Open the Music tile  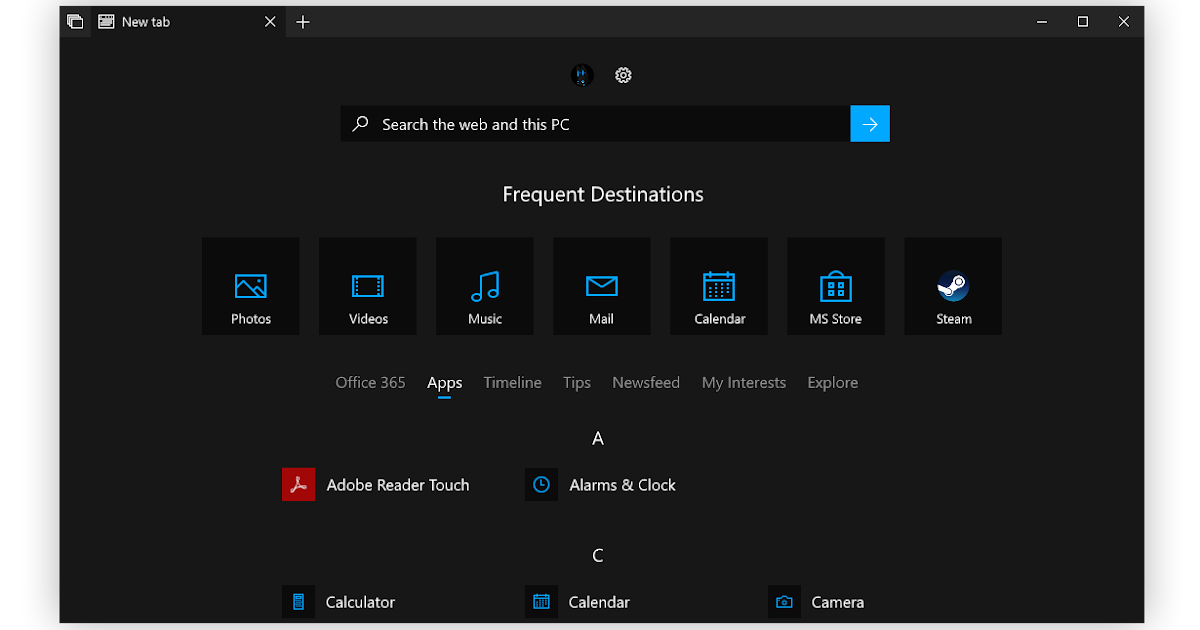pyautogui.click(x=484, y=286)
